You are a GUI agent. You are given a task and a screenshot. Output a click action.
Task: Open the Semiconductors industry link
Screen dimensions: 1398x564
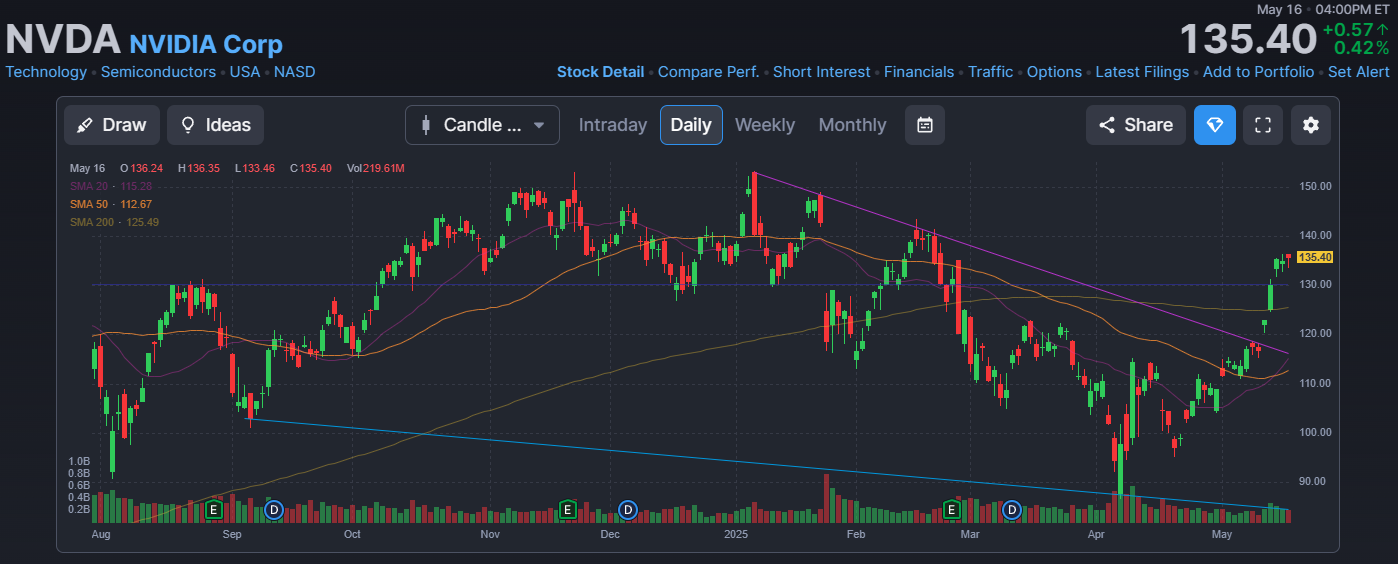pos(158,72)
